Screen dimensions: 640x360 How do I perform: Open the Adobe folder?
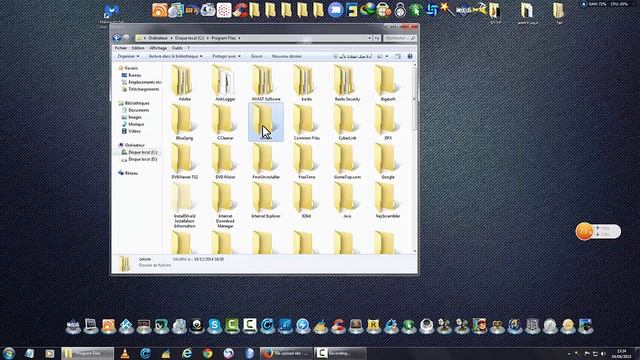click(x=184, y=83)
